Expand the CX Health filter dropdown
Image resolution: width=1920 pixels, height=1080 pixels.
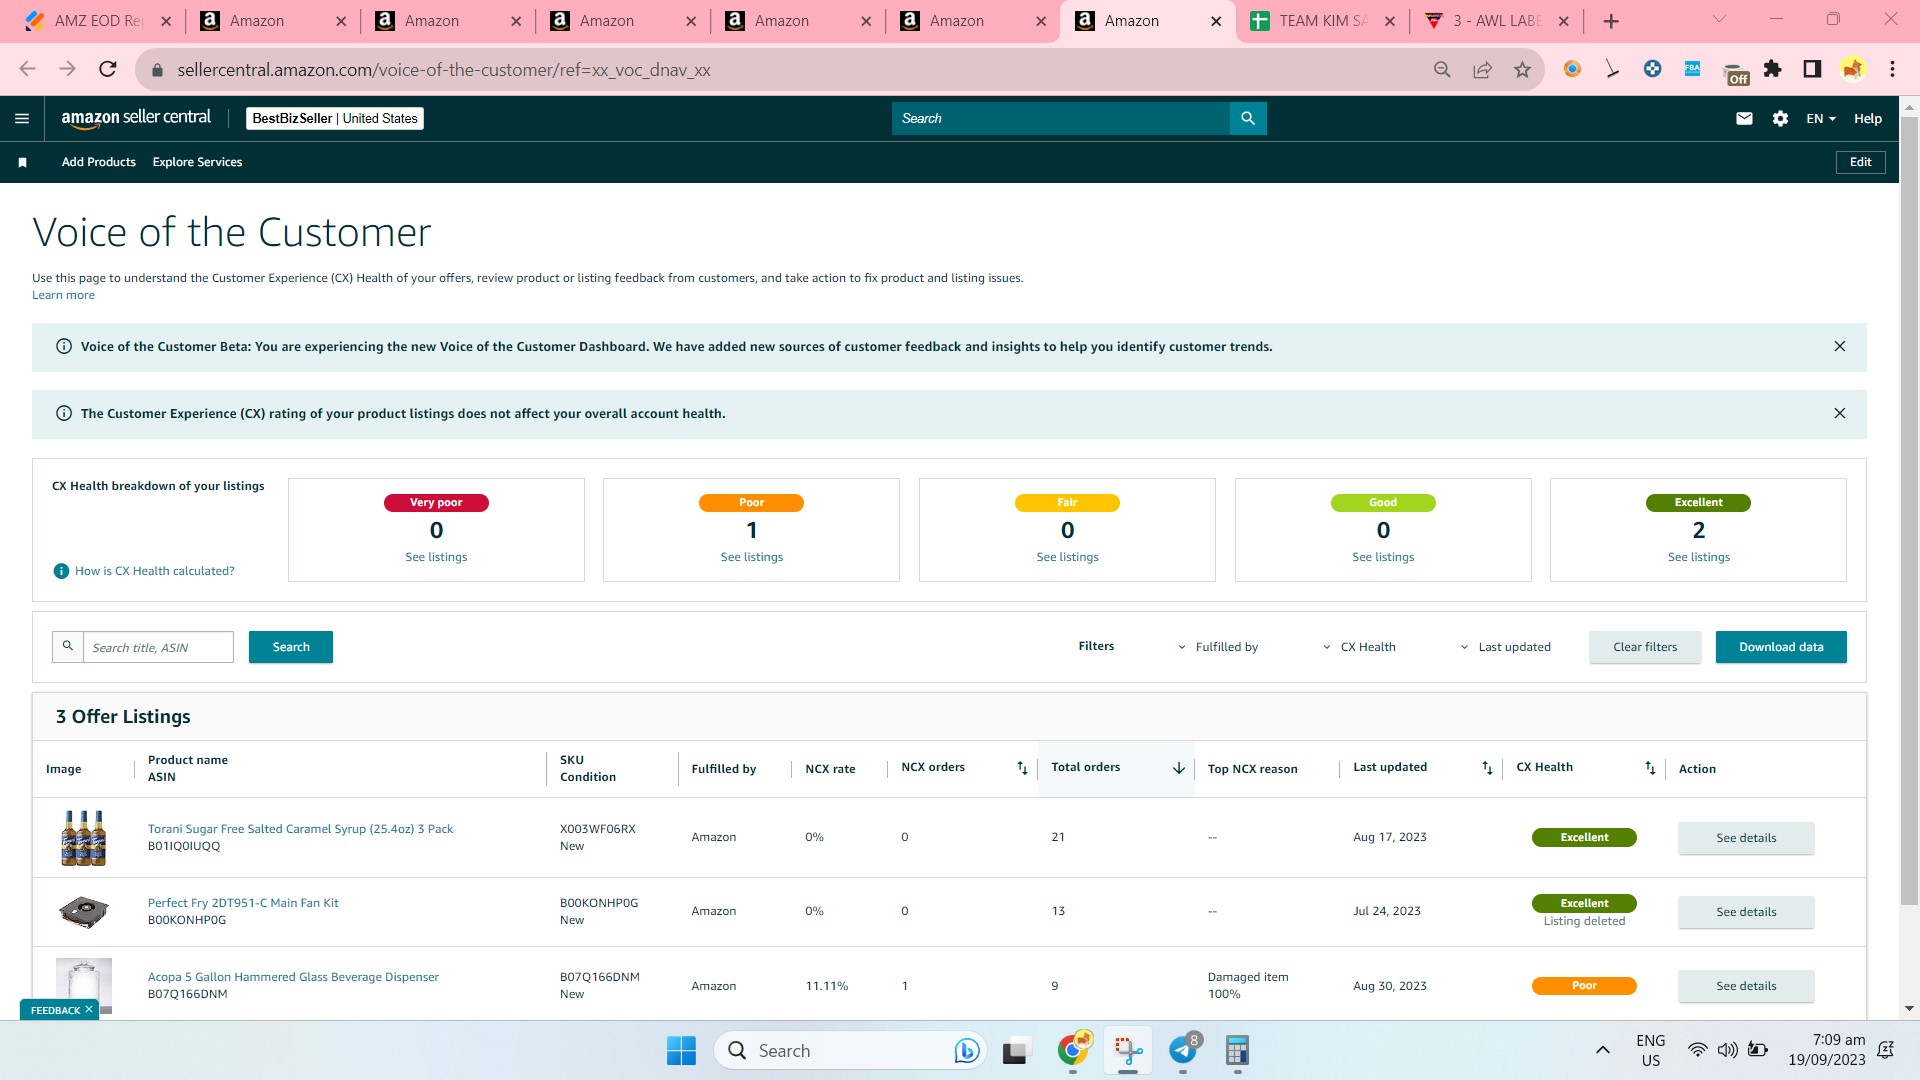coord(1359,647)
